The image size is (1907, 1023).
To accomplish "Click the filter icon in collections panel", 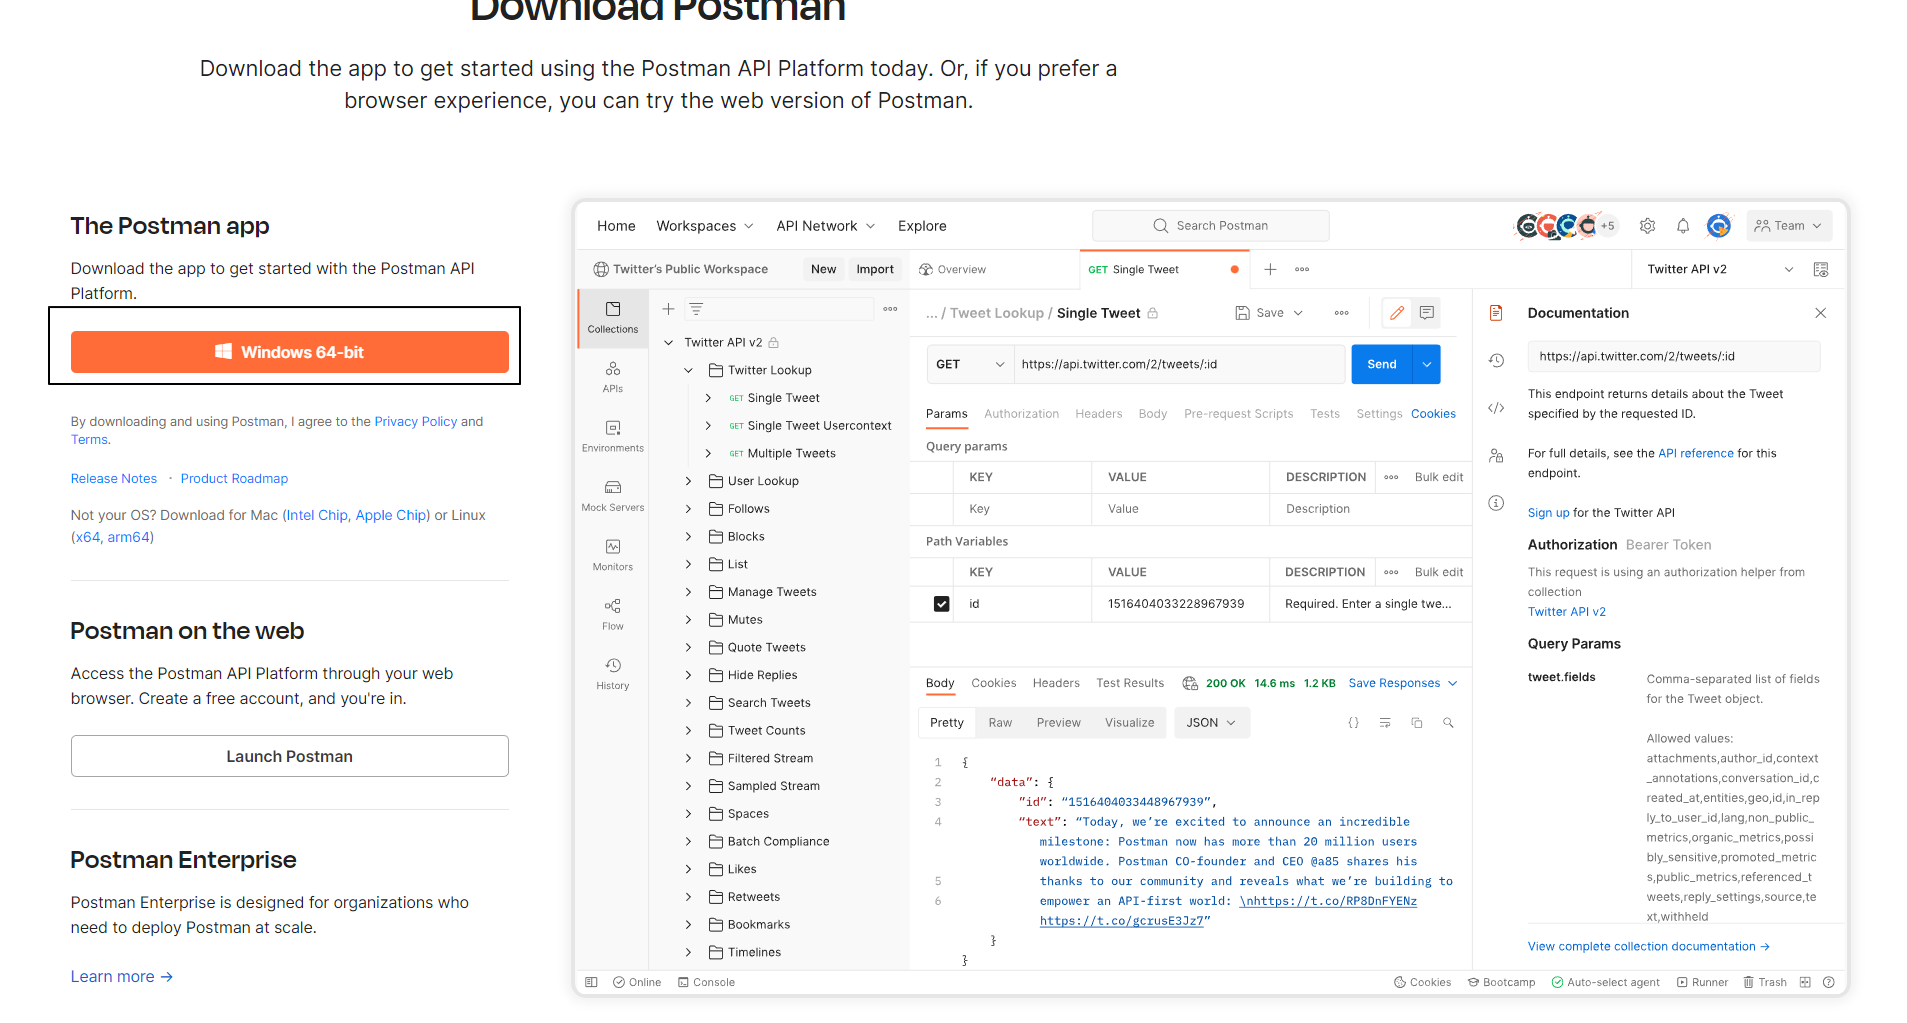I will click(x=696, y=309).
